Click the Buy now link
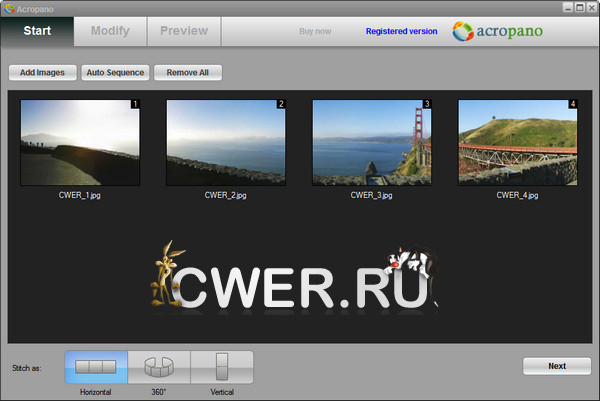This screenshot has width=600, height=401. tap(317, 31)
